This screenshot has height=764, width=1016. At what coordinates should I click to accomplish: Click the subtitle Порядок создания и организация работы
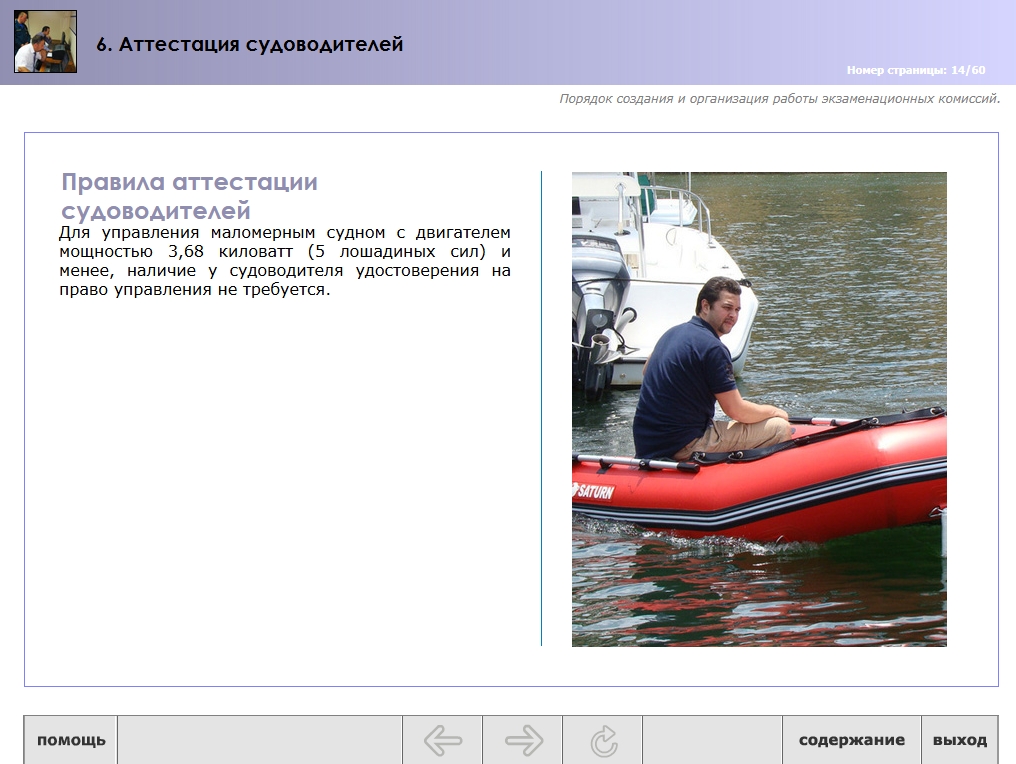(x=779, y=98)
